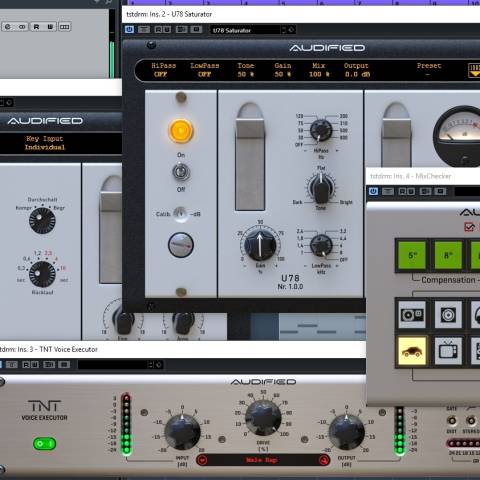Activate the MixChecker plugin power icon
Image resolution: width=480 pixels, height=480 pixels.
tap(373, 191)
